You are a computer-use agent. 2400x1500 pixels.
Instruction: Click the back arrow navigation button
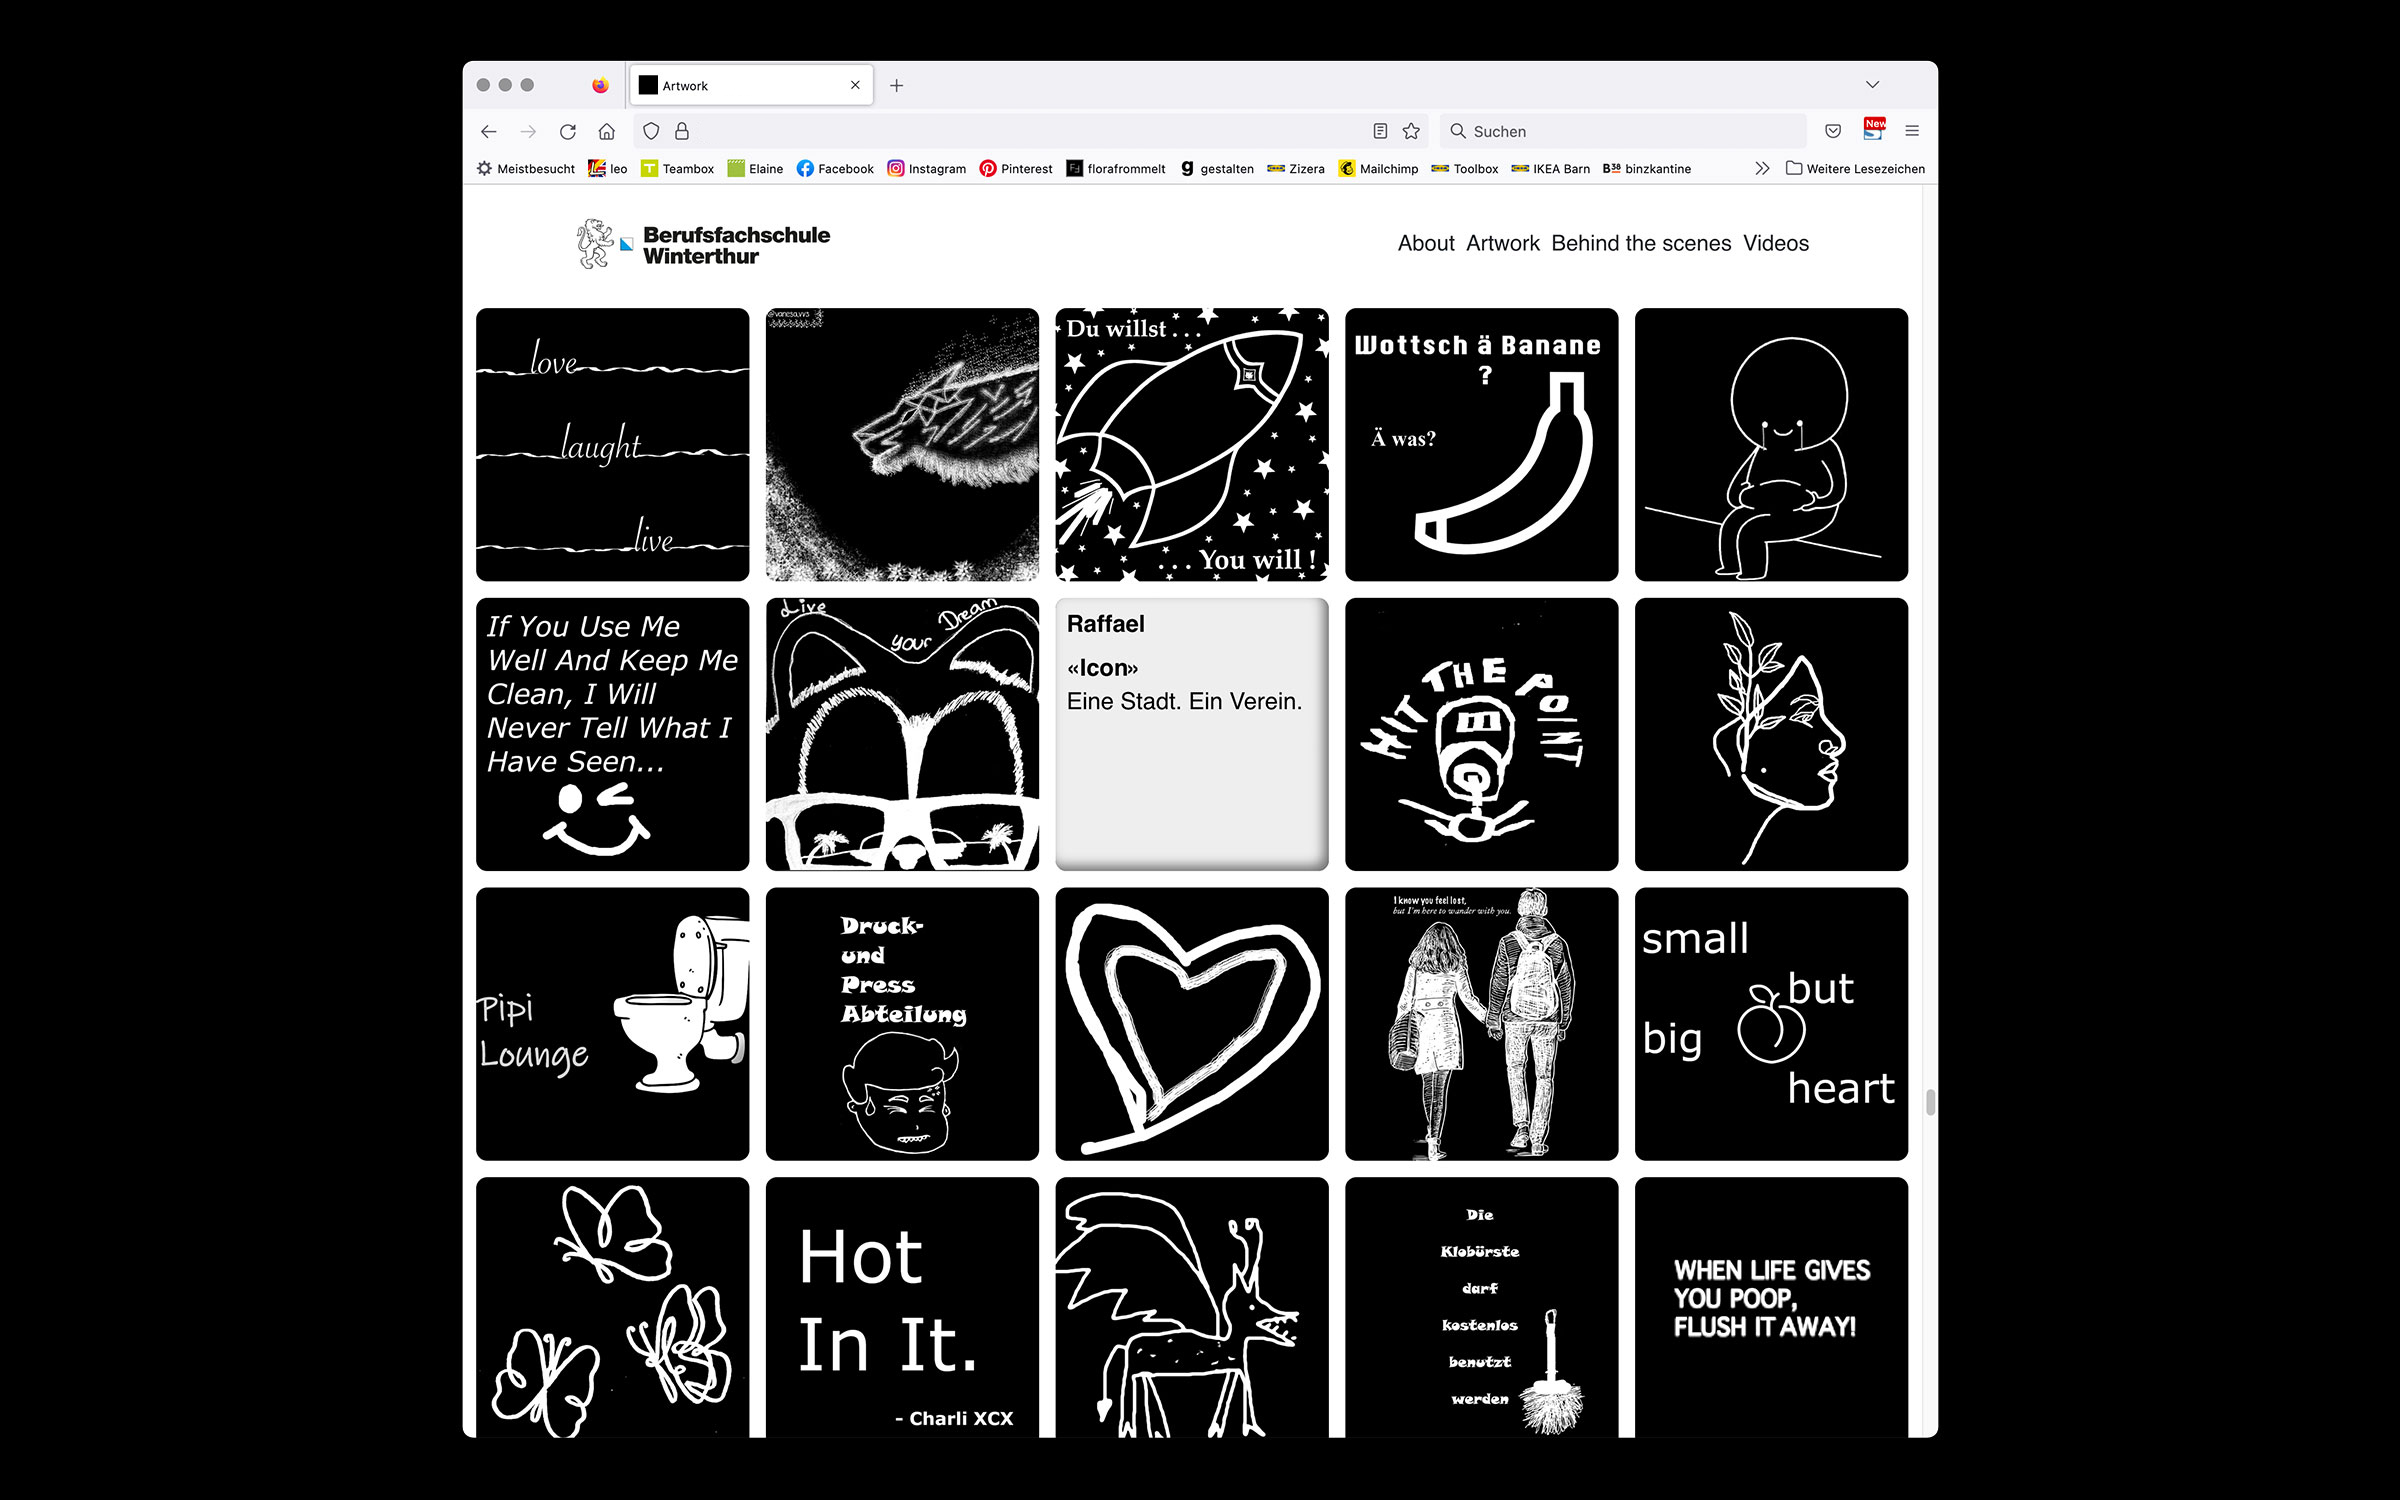[489, 131]
